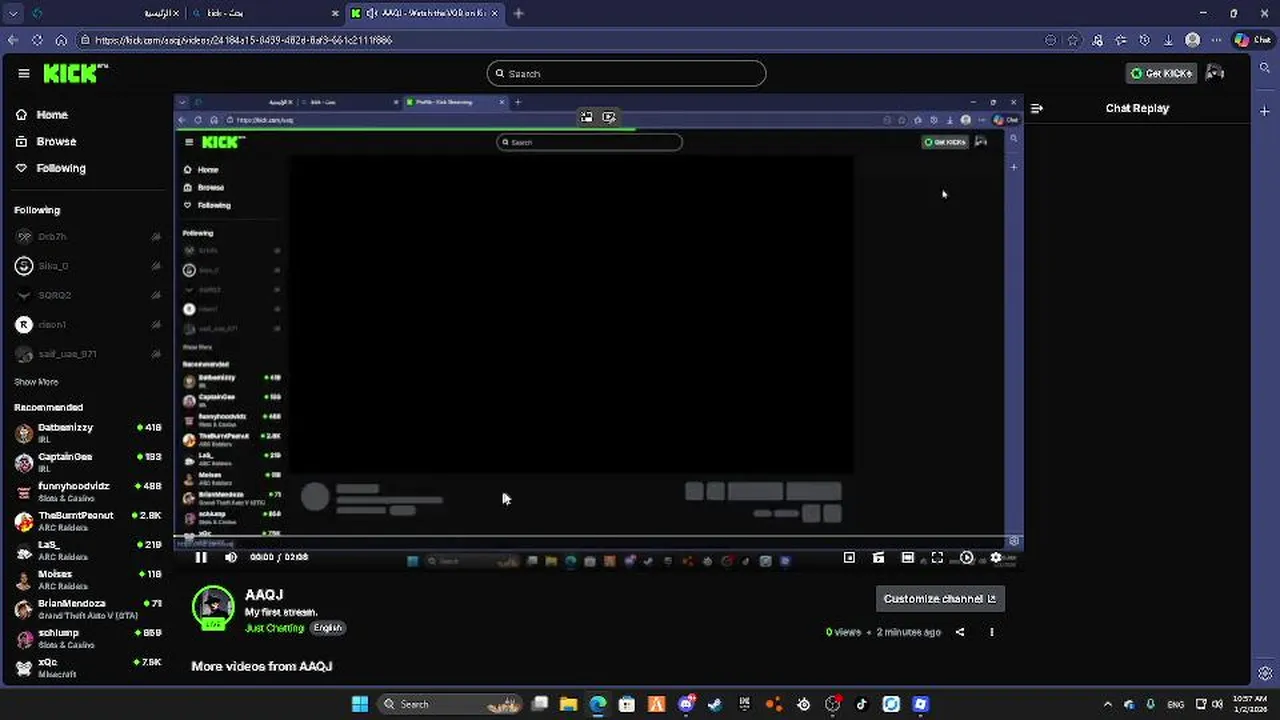Screen dimensions: 1280x720
Task: Click the KICK logo
Action: (75, 73)
